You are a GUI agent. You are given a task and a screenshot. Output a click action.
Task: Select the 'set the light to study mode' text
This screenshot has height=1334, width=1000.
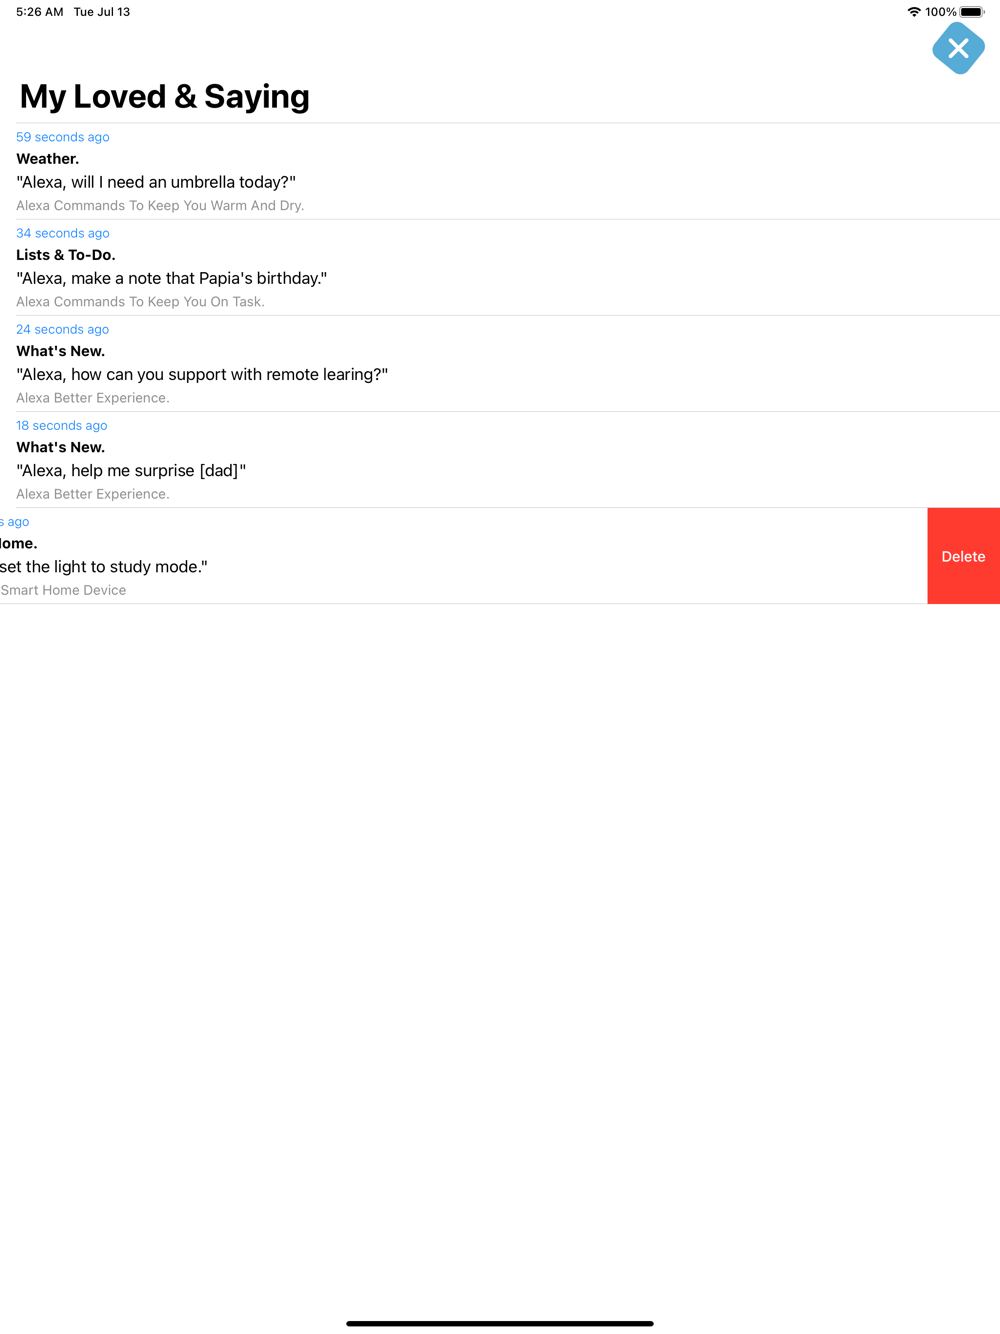point(104,566)
